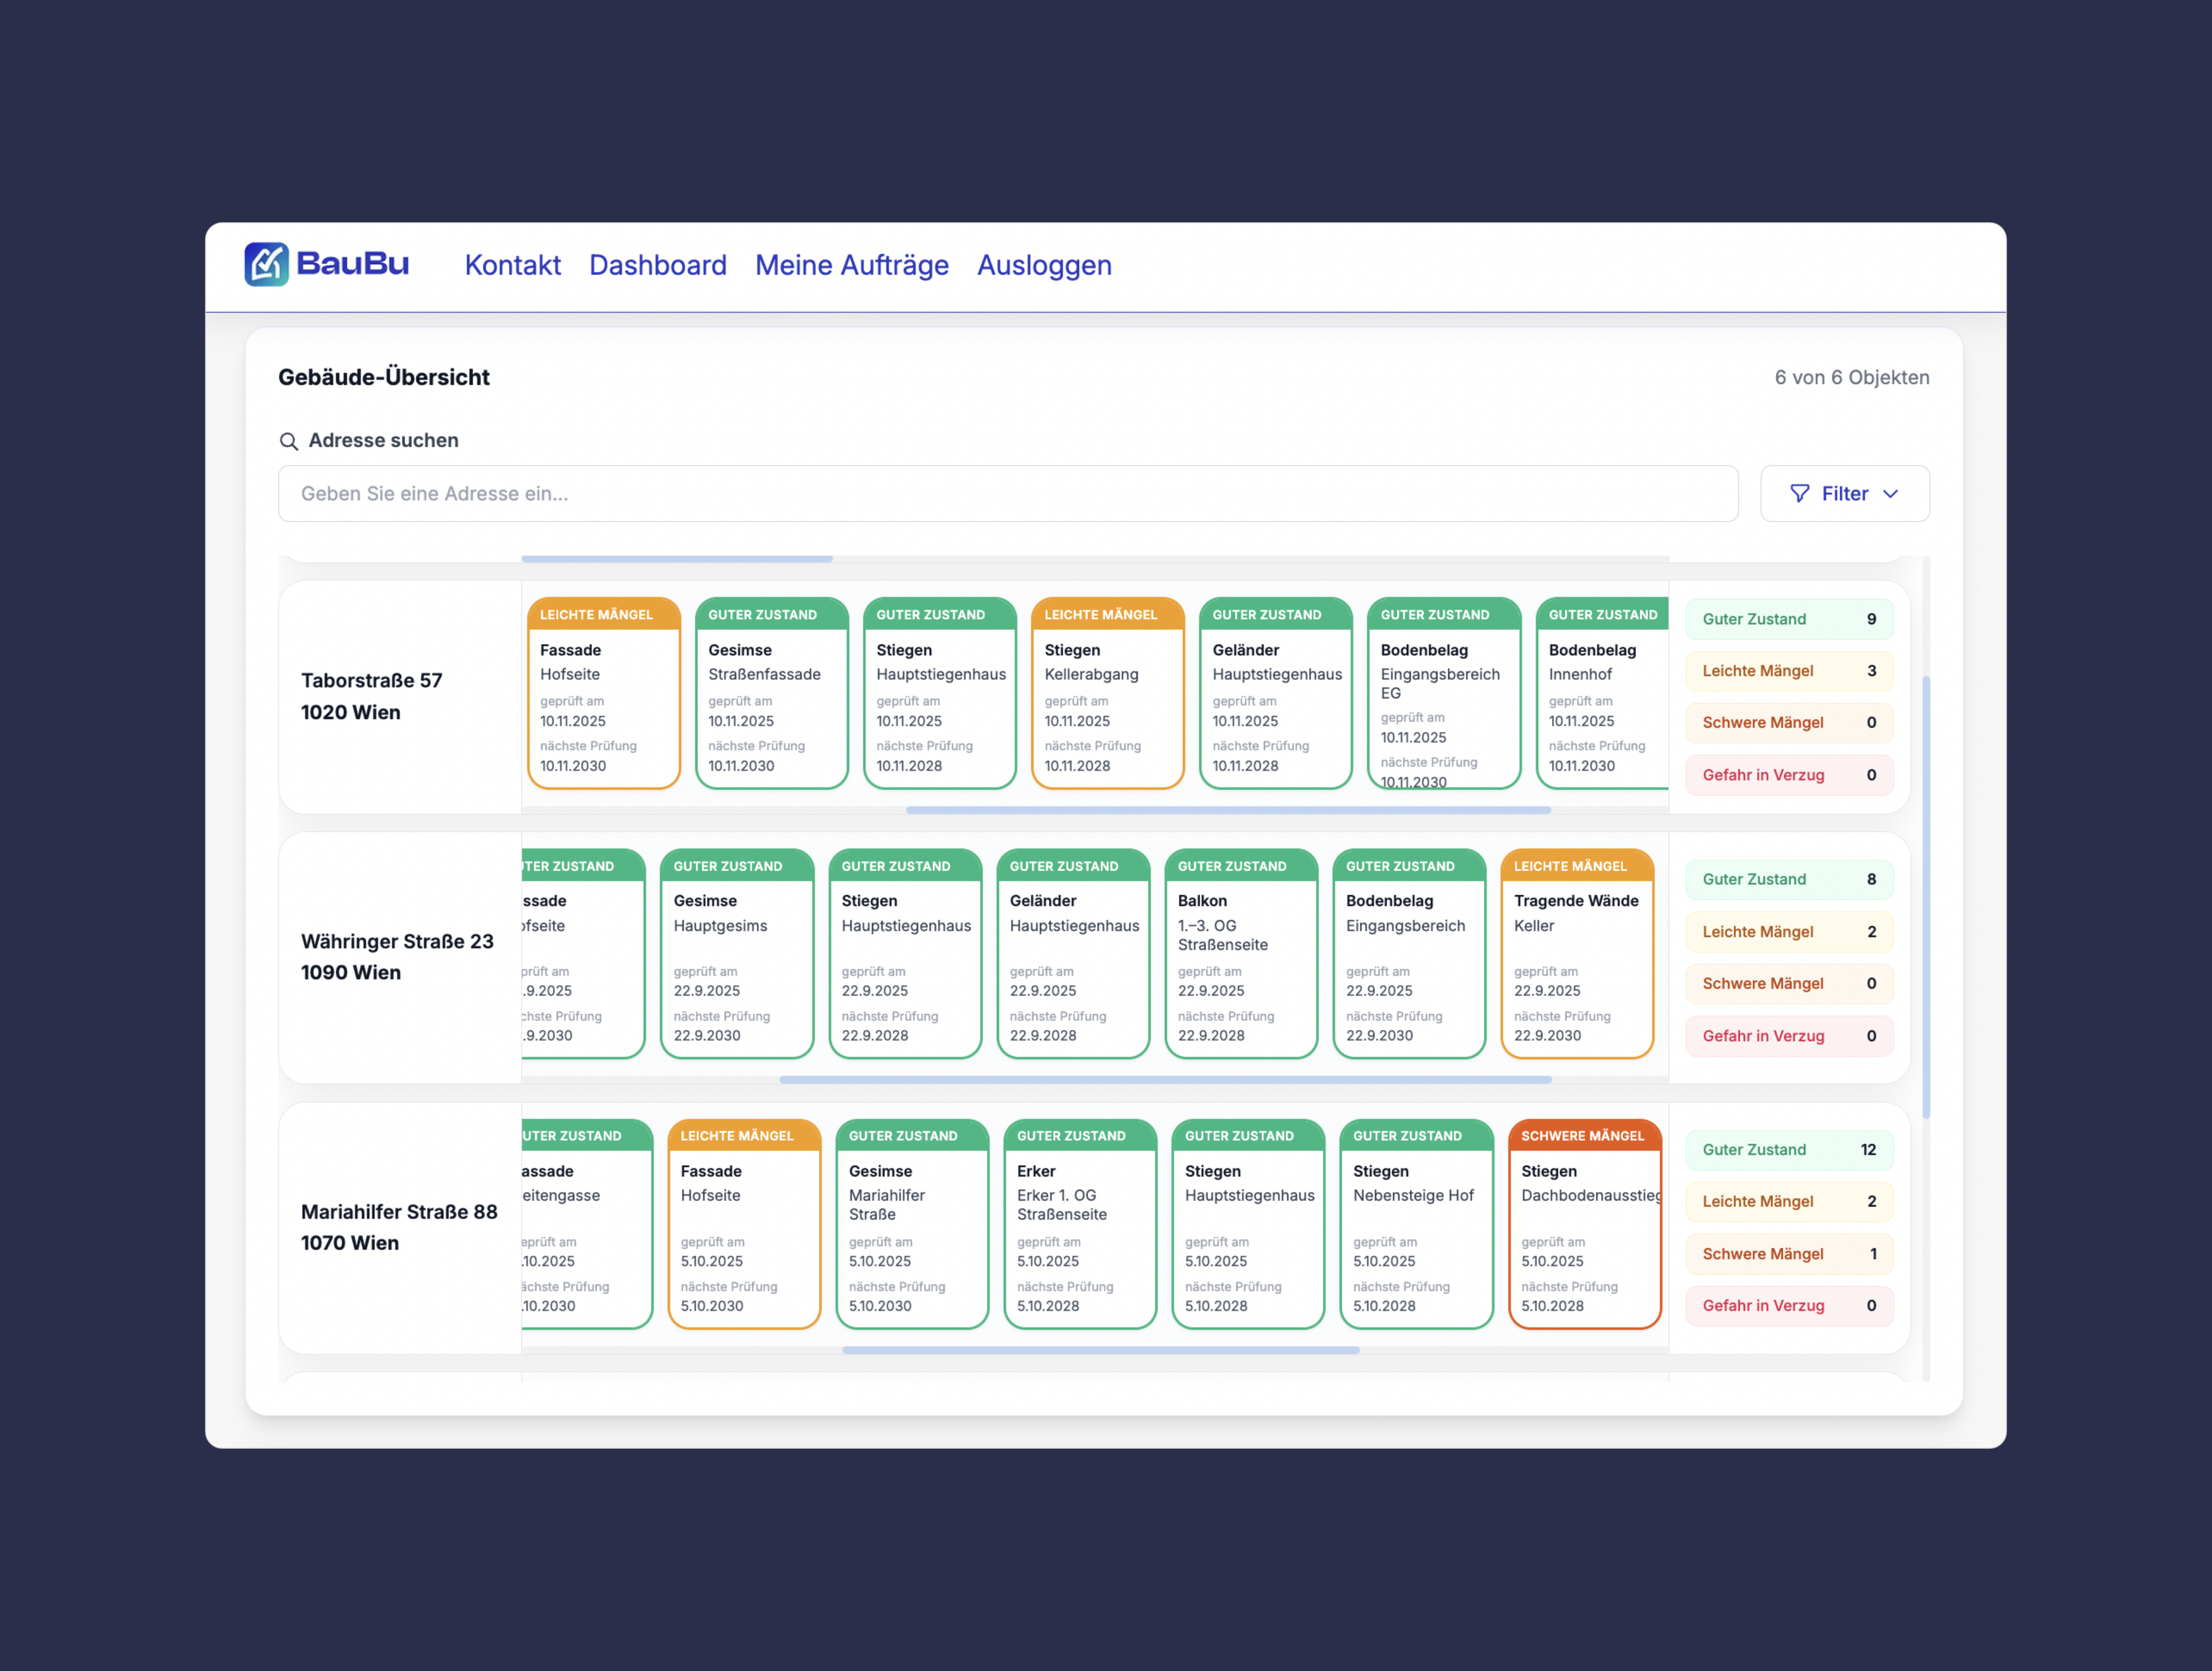Open Bodenbelag Innenhof card
Image resolution: width=2212 pixels, height=1671 pixels.
point(1602,693)
